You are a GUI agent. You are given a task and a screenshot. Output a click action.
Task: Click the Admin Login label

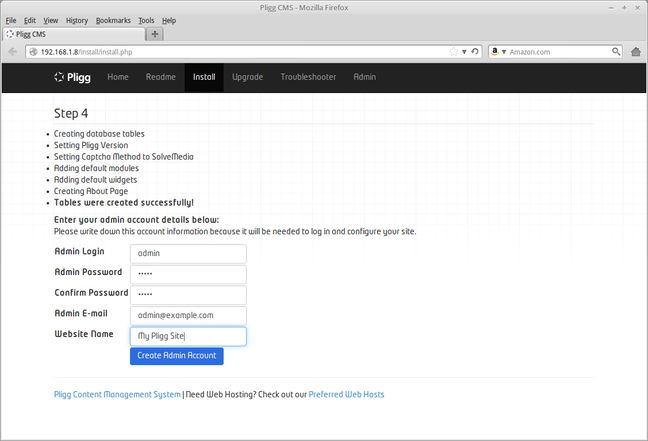79,251
